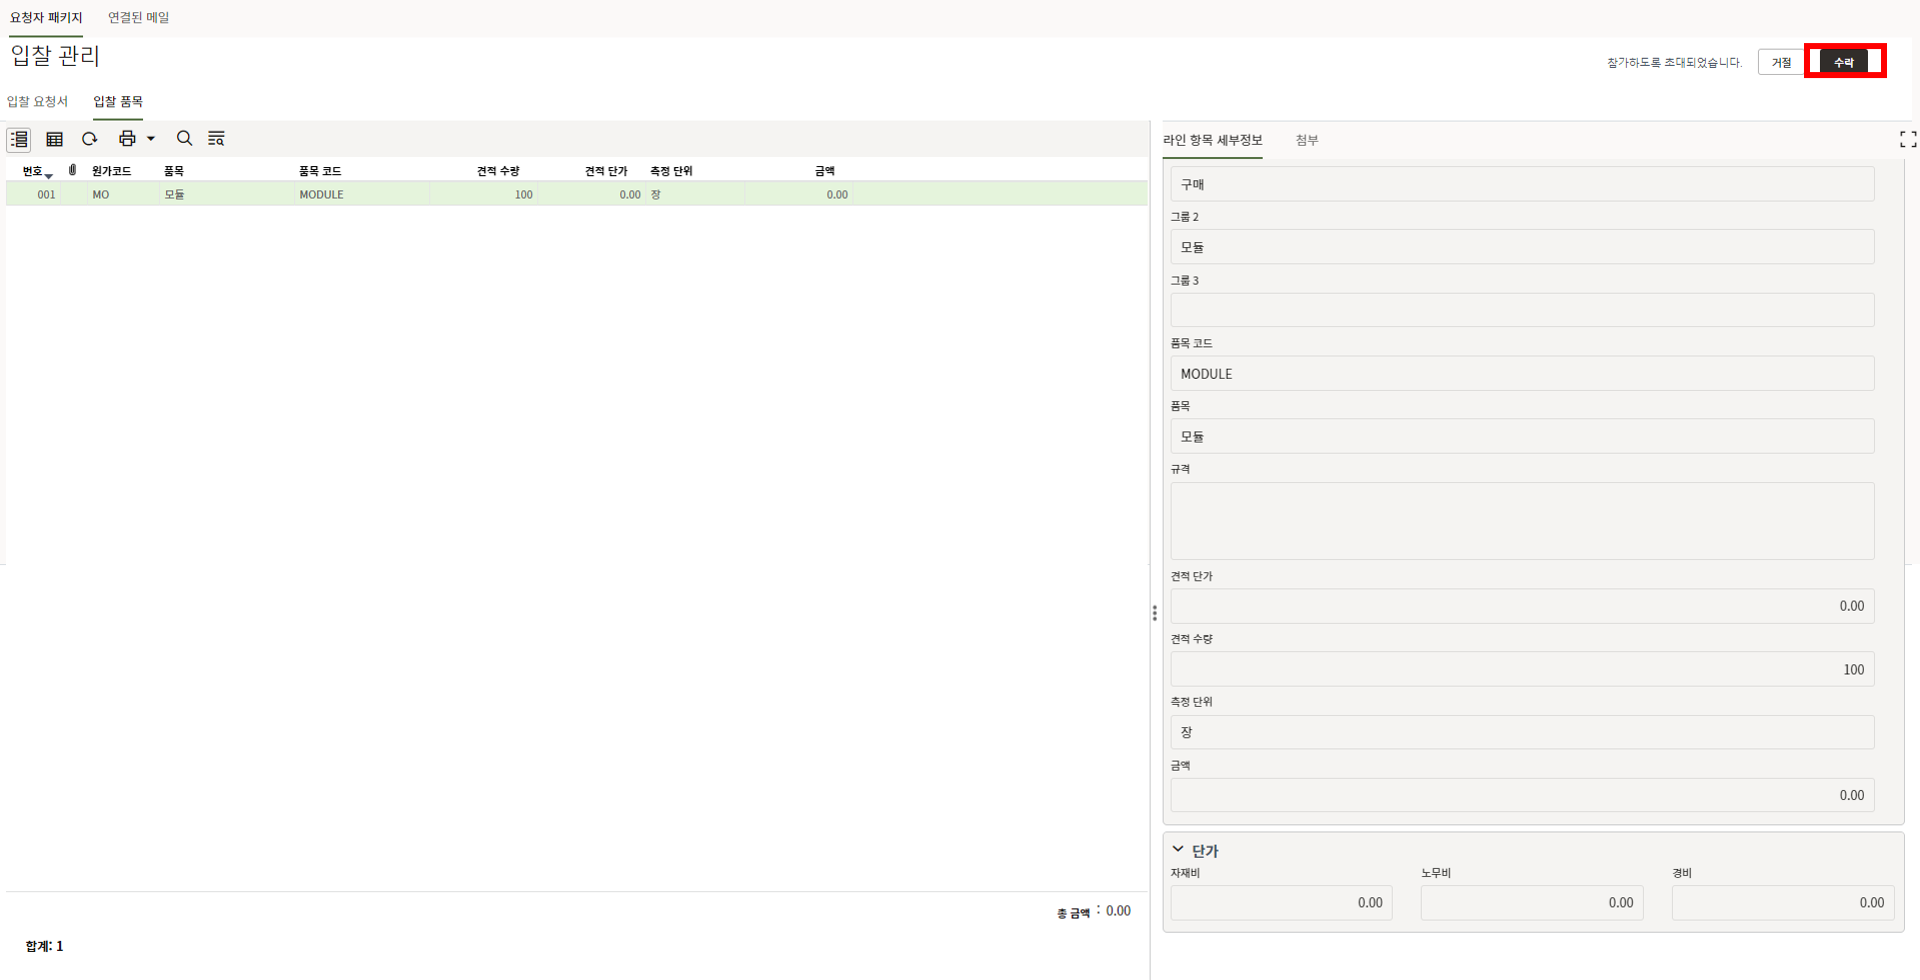
Task: Click the paperclip attachment column icon
Action: [x=73, y=170]
